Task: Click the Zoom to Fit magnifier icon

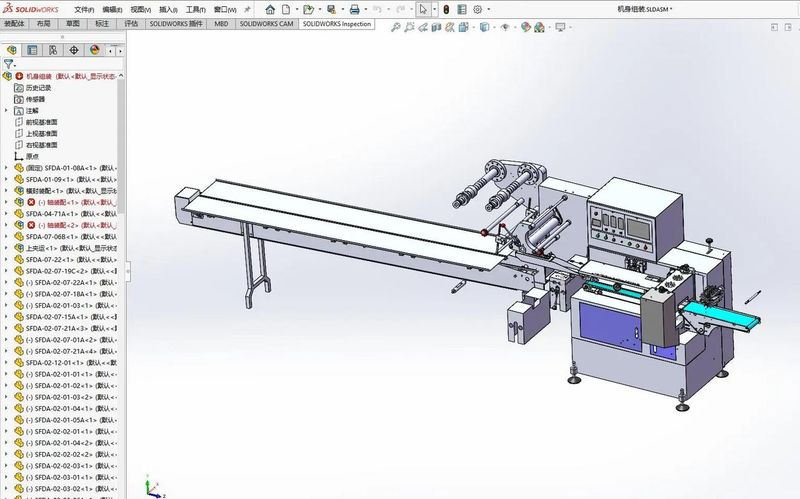Action: (395, 27)
